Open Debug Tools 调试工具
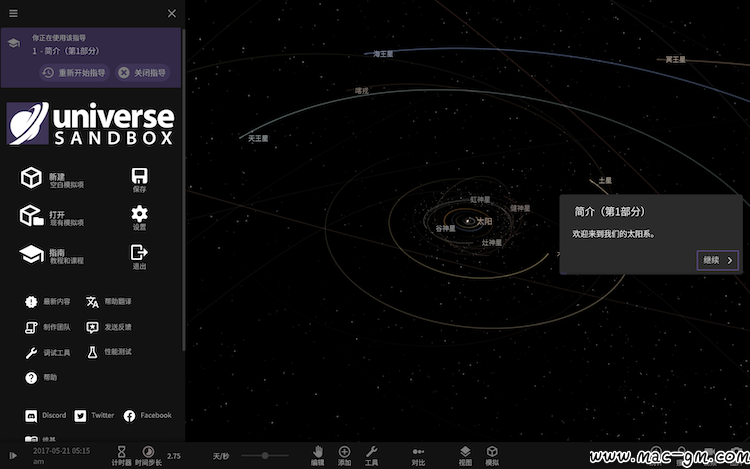The height and width of the screenshot is (469, 750). 48,353
